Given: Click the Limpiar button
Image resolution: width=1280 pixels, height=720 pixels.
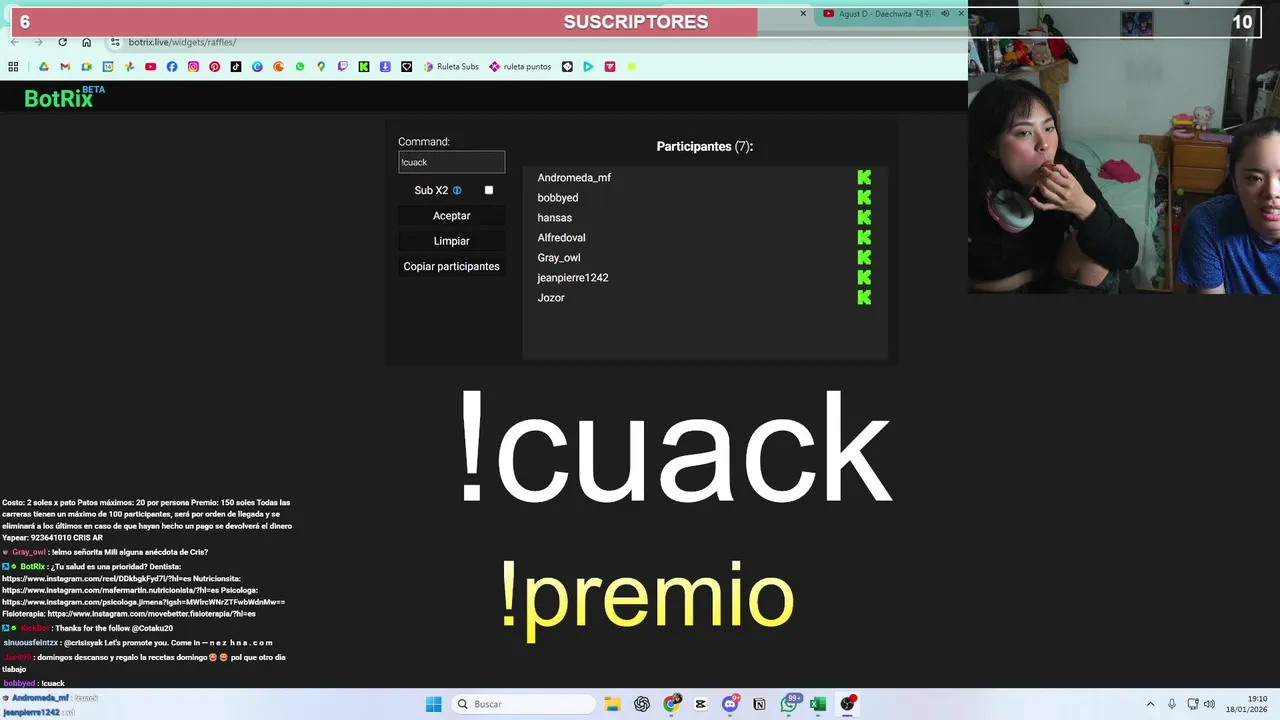Looking at the screenshot, I should [x=451, y=241].
